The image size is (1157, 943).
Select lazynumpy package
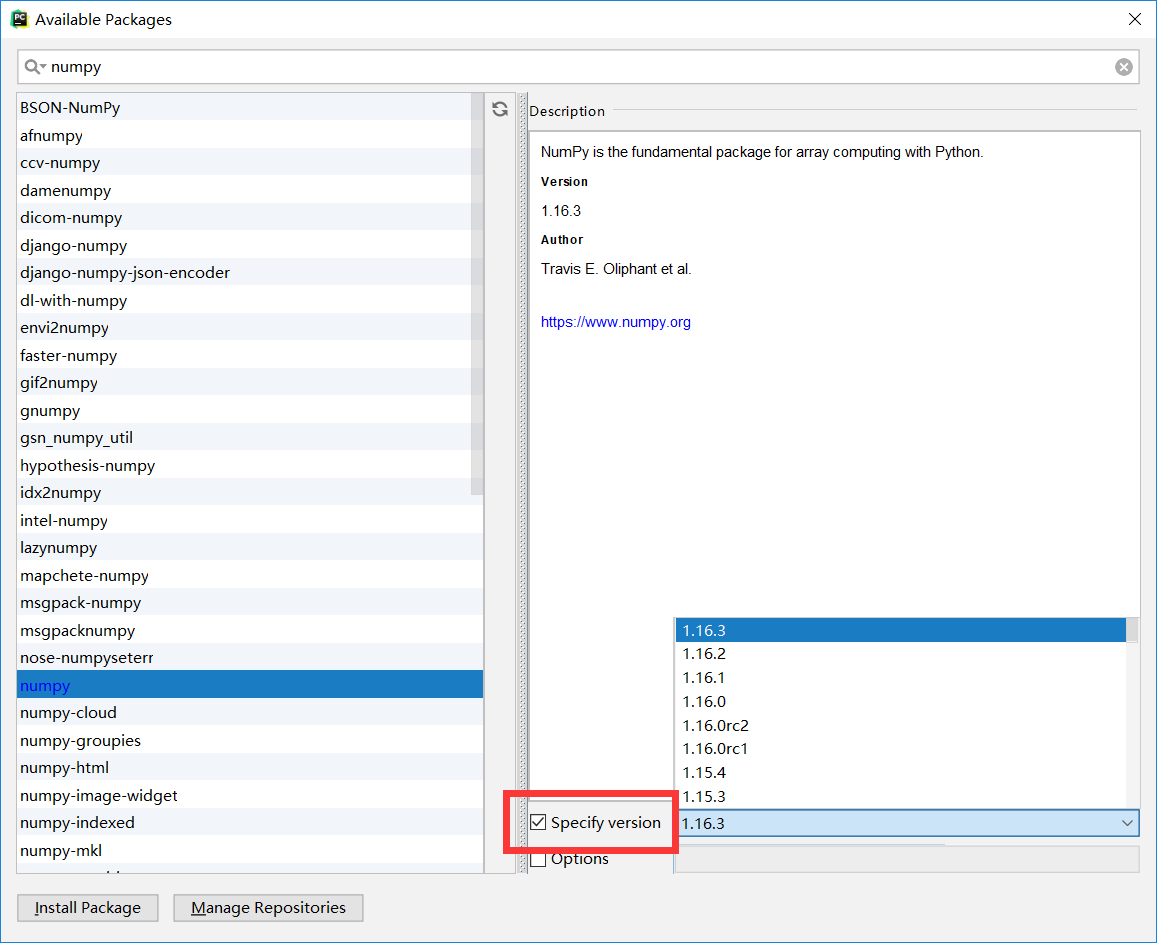[x=250, y=548]
